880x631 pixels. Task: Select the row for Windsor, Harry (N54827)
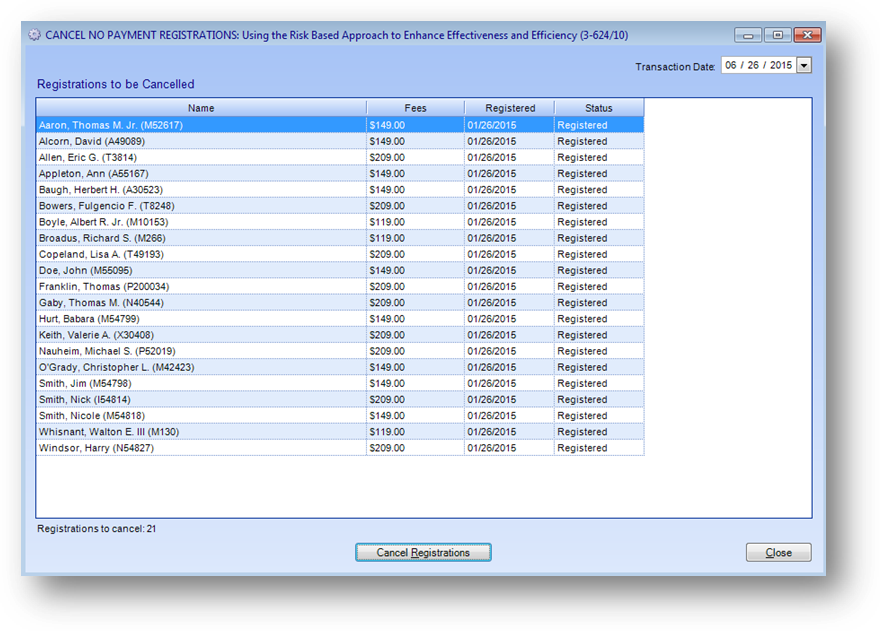[x=340, y=448]
